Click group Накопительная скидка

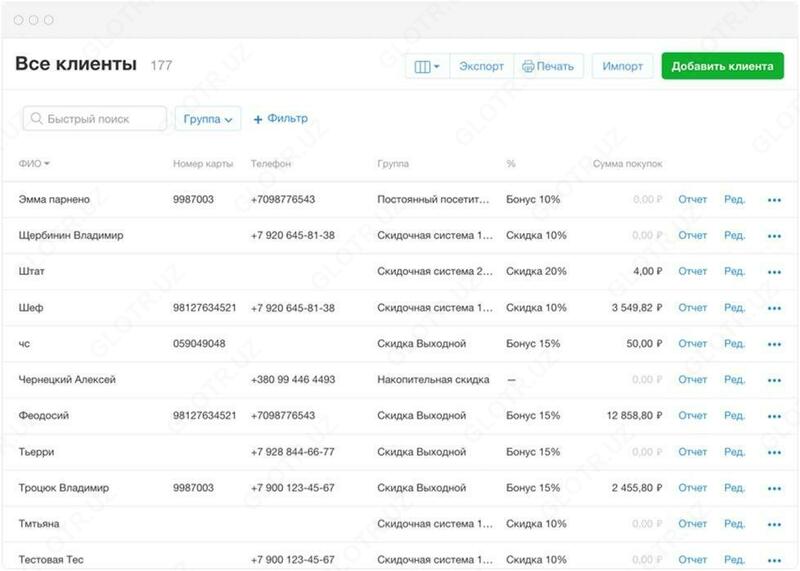point(433,380)
